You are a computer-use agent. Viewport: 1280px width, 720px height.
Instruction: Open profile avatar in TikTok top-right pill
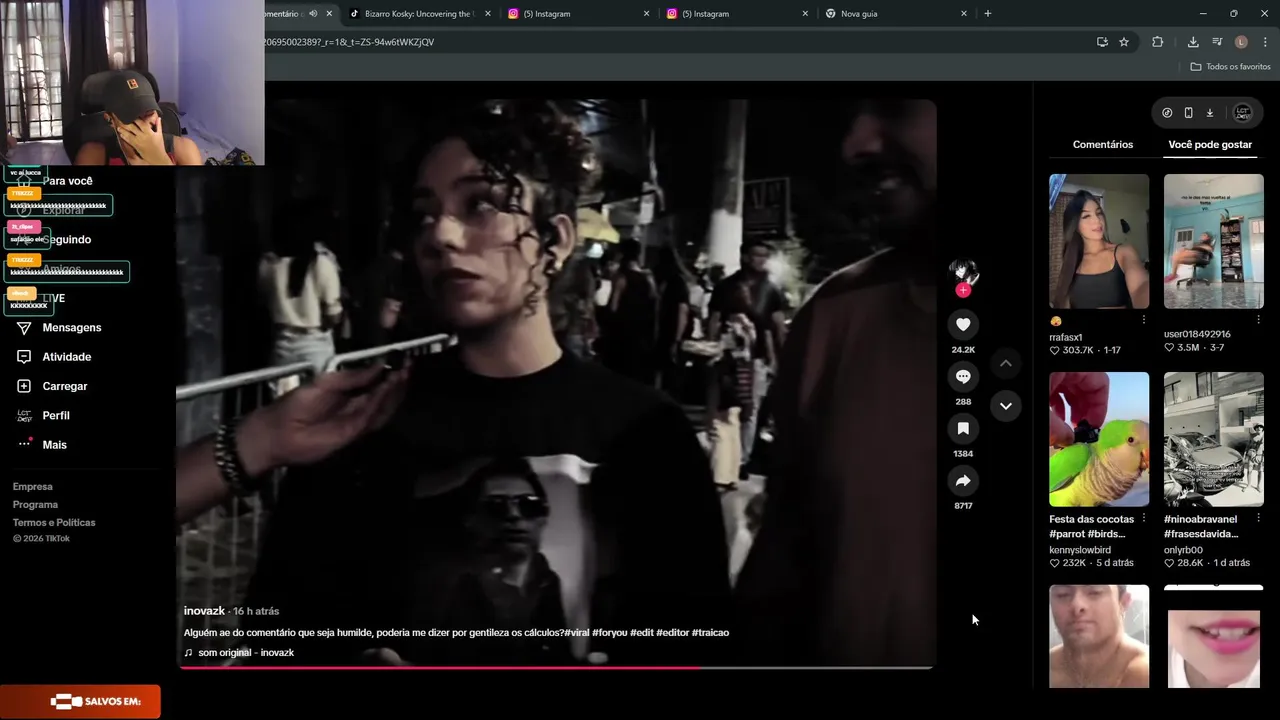pos(1243,113)
